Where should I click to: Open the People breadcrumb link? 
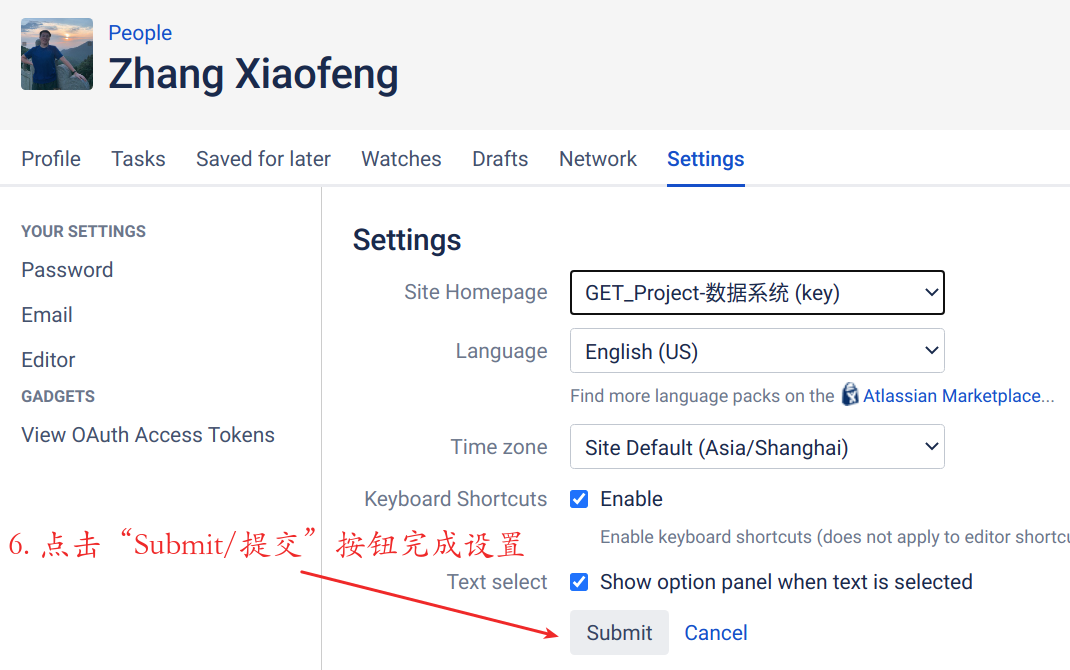tap(140, 33)
